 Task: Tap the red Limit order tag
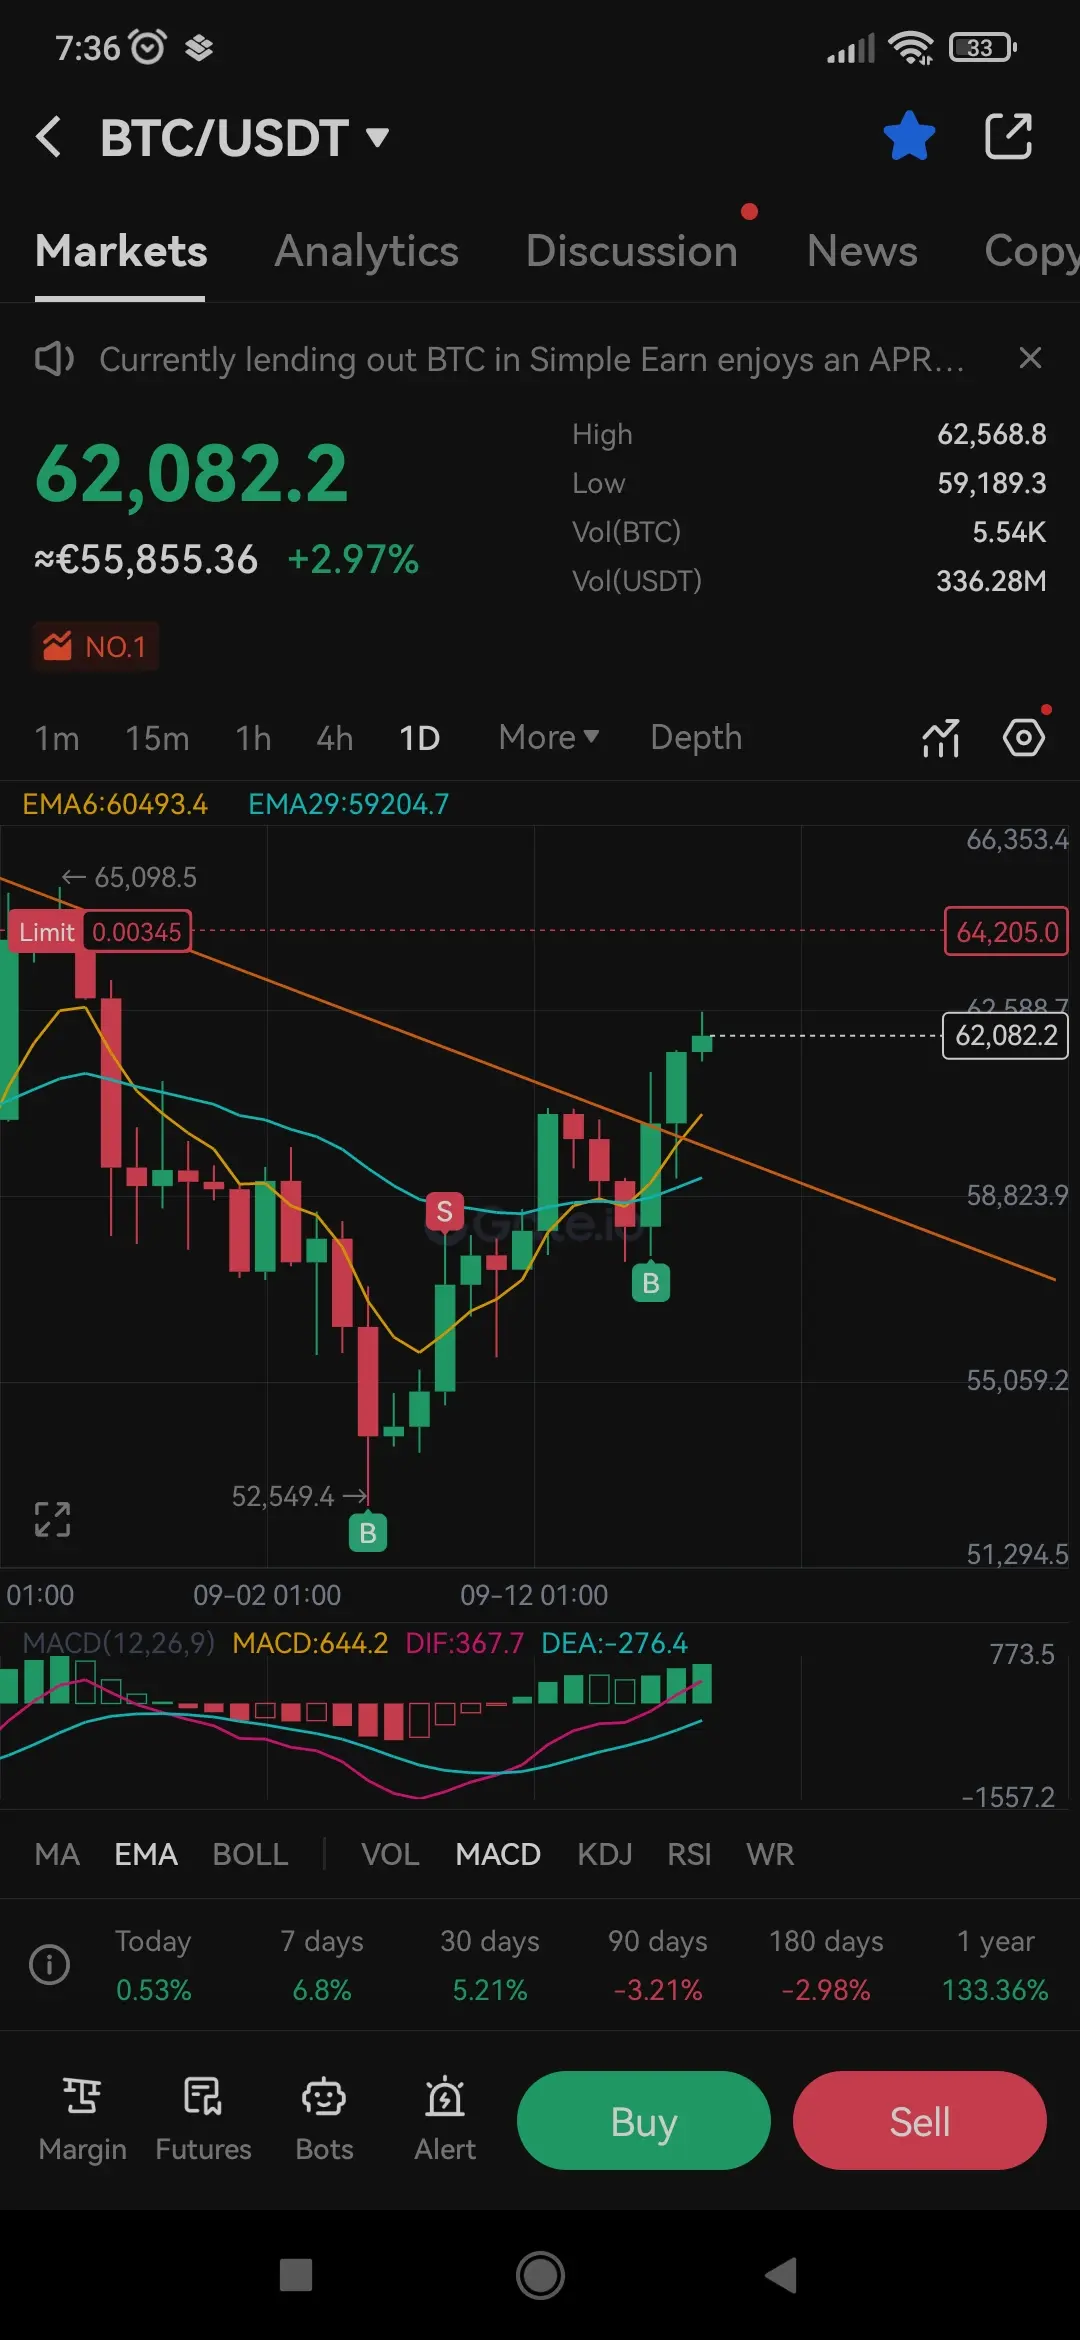99,932
